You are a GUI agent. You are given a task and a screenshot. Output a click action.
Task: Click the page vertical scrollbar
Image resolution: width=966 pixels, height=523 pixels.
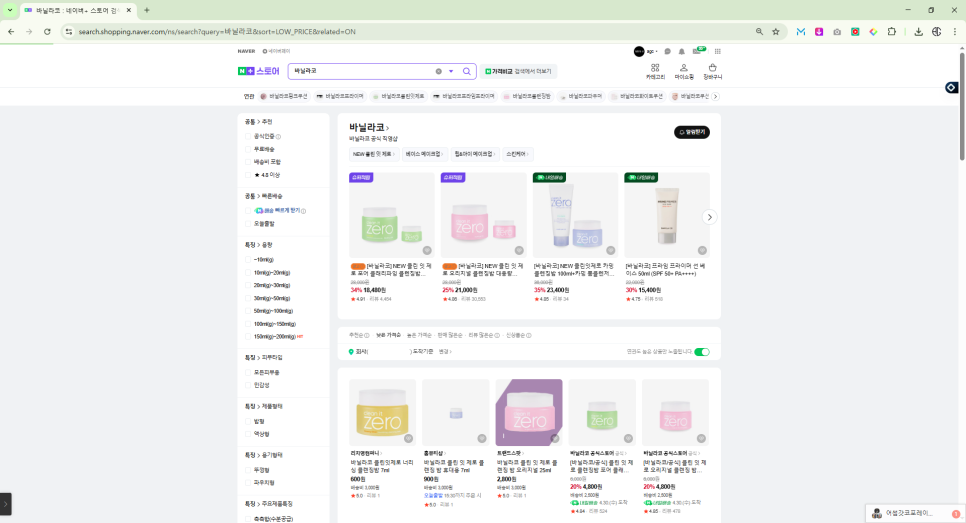click(962, 105)
